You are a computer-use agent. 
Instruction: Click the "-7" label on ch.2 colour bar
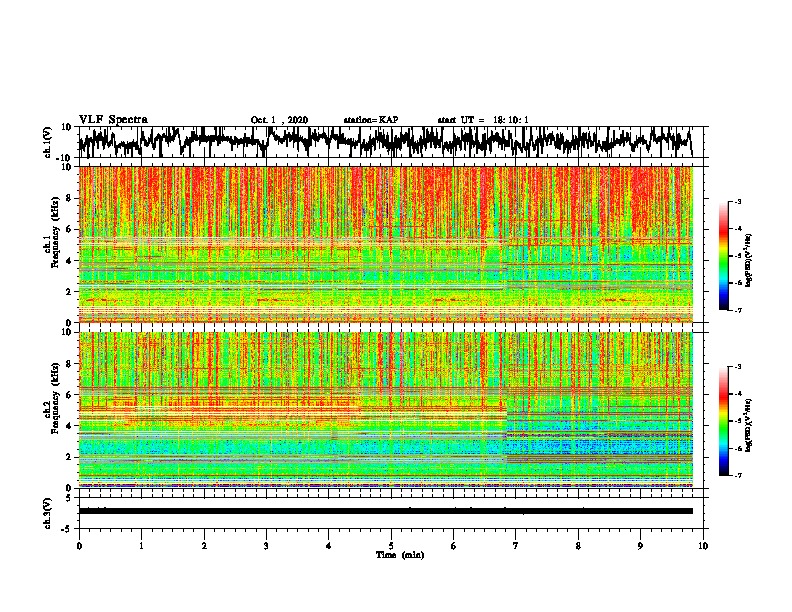coord(737,475)
